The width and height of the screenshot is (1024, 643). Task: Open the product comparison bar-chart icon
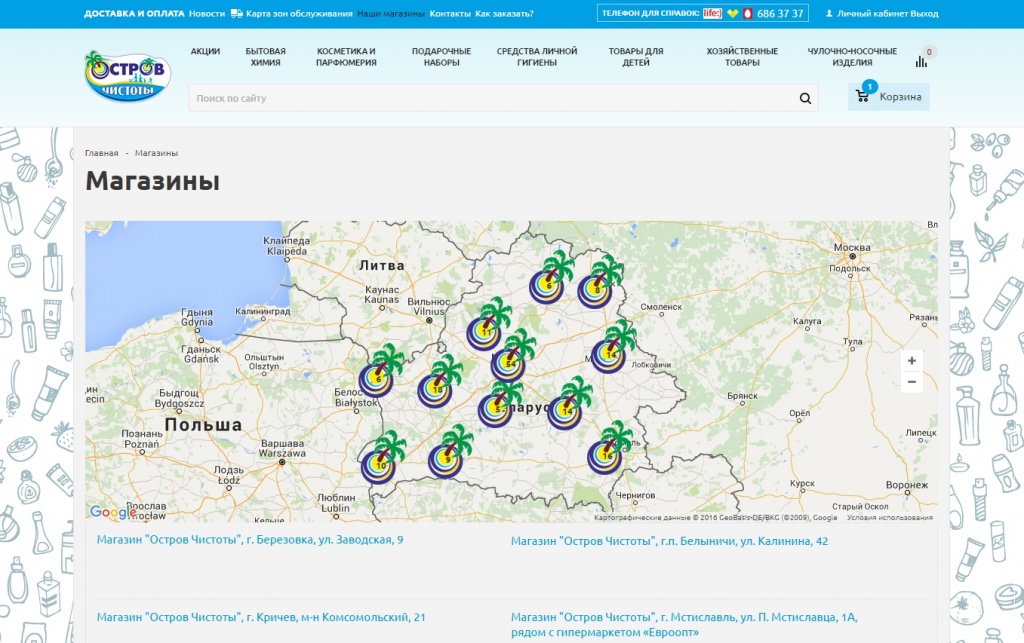pos(921,61)
